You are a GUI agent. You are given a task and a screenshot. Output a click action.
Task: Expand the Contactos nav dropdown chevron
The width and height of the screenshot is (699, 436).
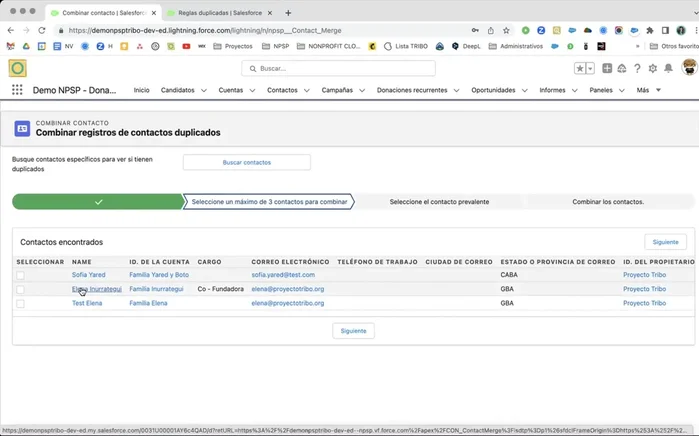click(x=307, y=90)
